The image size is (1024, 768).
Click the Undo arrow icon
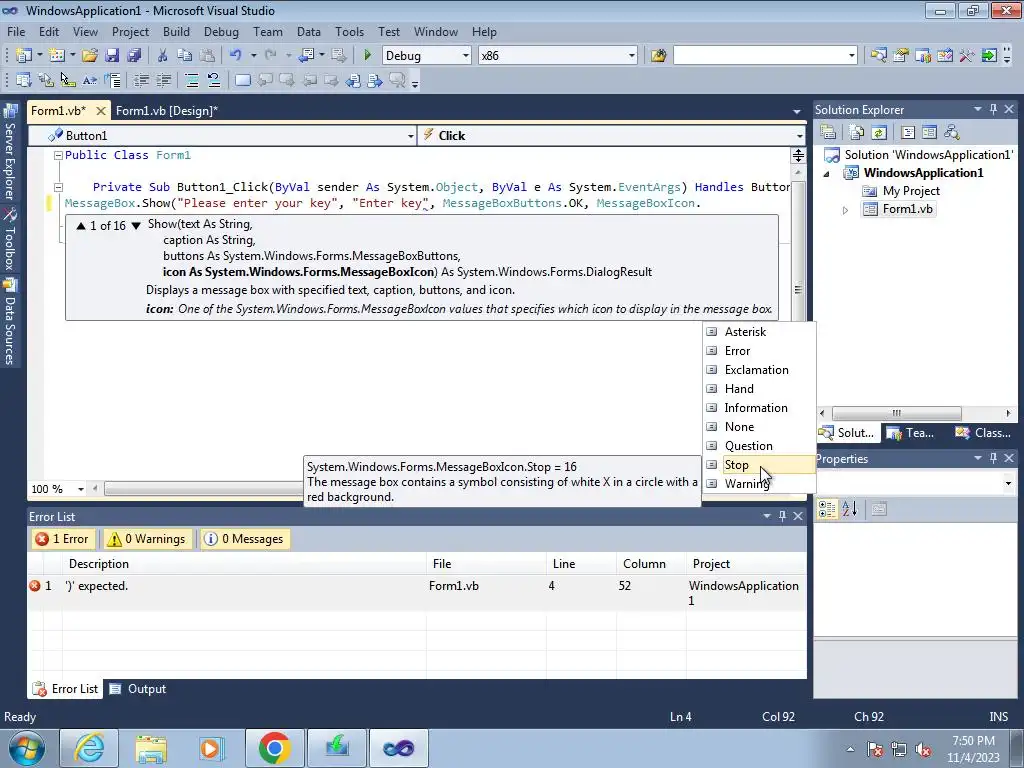pyautogui.click(x=236, y=56)
